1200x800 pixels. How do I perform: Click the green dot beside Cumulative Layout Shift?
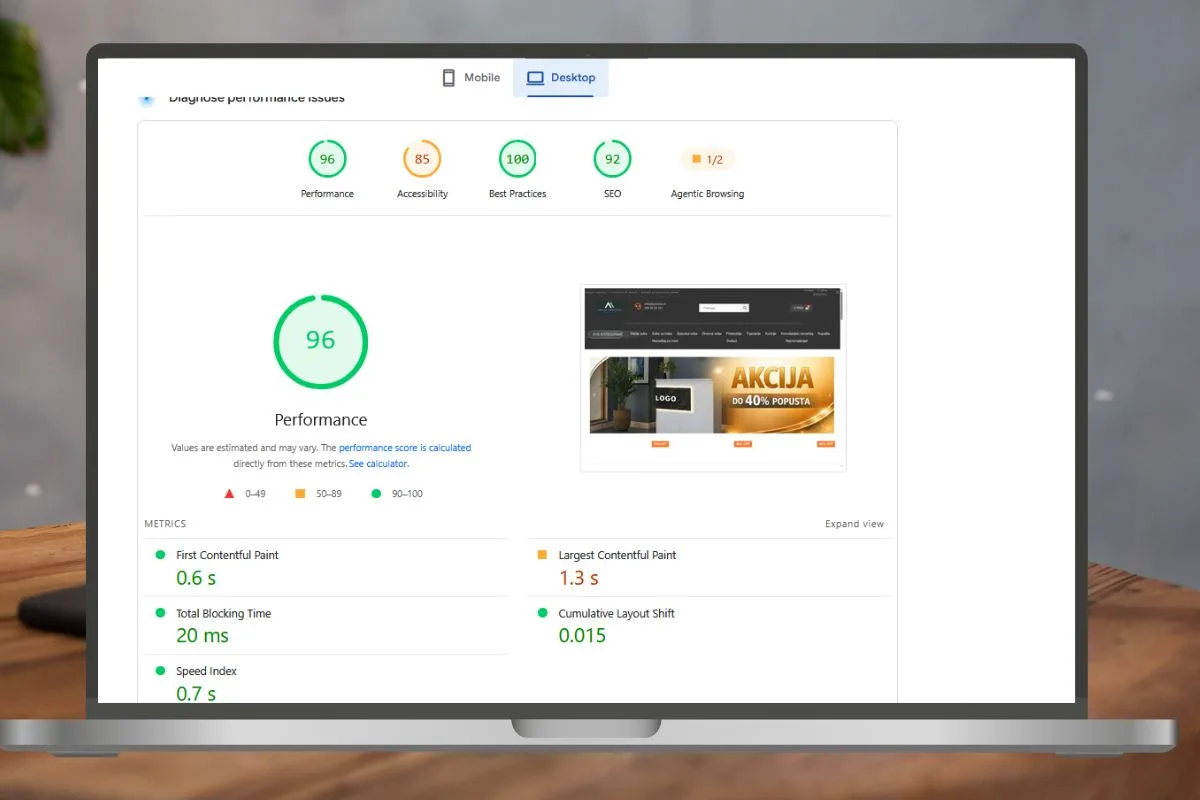tap(542, 613)
